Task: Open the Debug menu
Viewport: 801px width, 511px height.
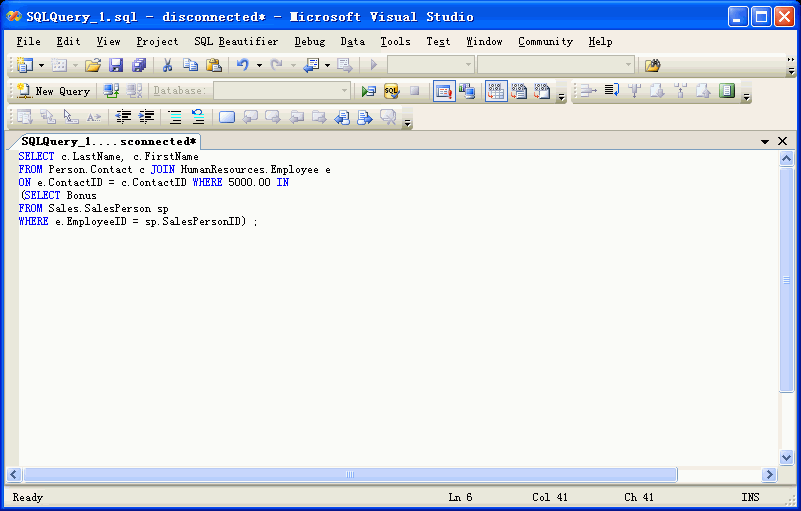Action: (x=310, y=41)
